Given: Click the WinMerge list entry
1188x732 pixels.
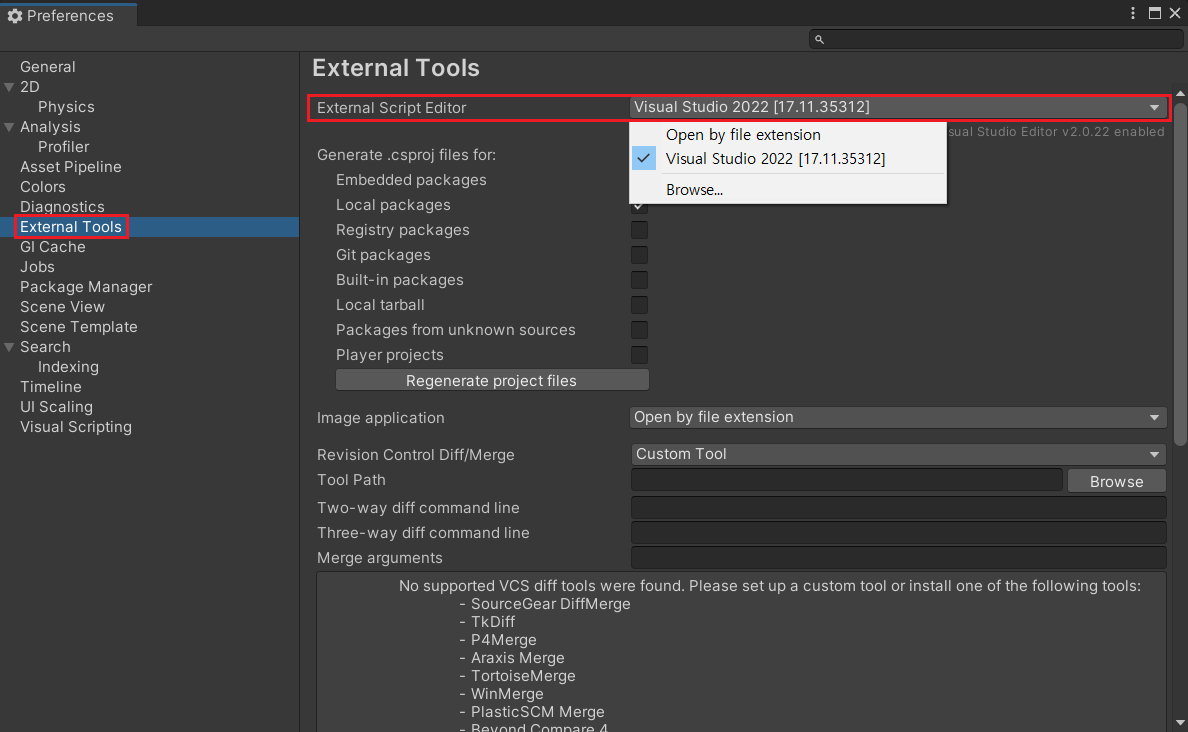Looking at the screenshot, I should click(507, 693).
